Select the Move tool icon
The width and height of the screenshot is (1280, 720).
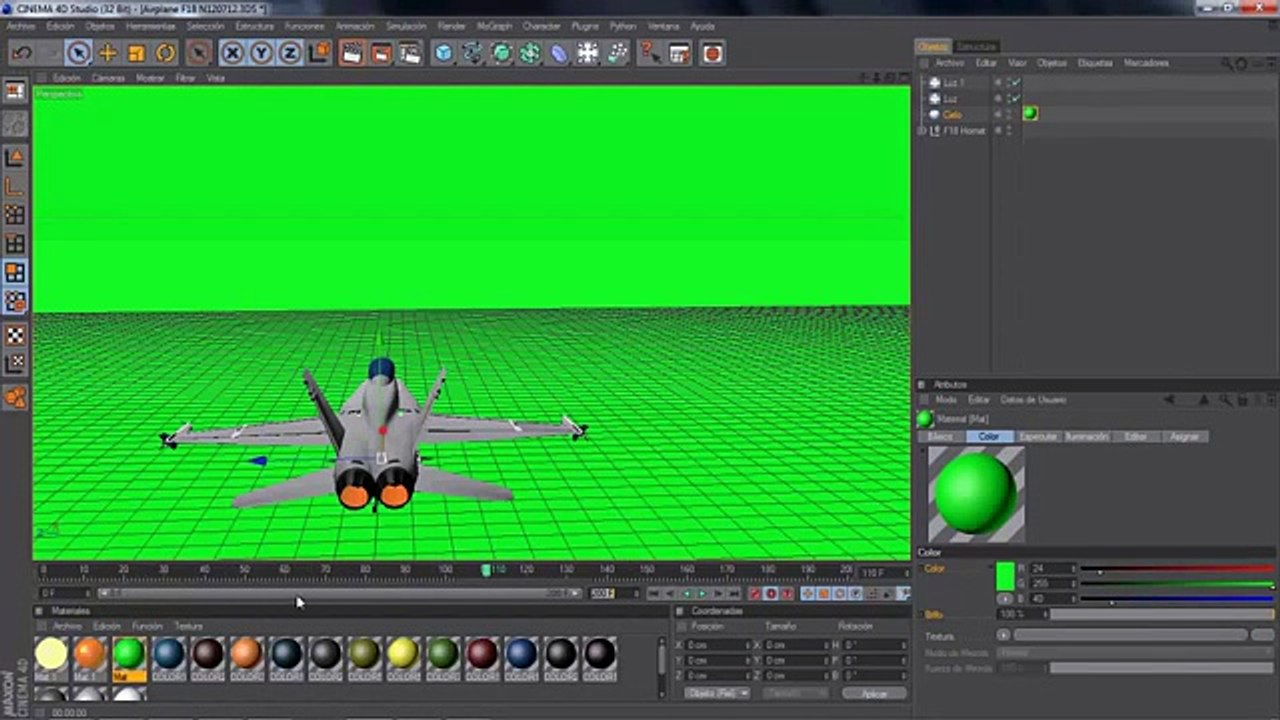coord(107,53)
